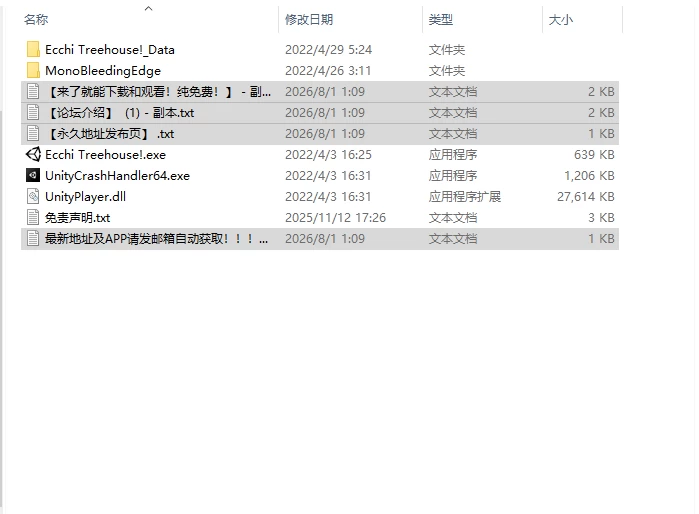Viewport: 699px width, 514px height.
Task: Select file name UnityPlayer.dll
Action: (x=86, y=197)
